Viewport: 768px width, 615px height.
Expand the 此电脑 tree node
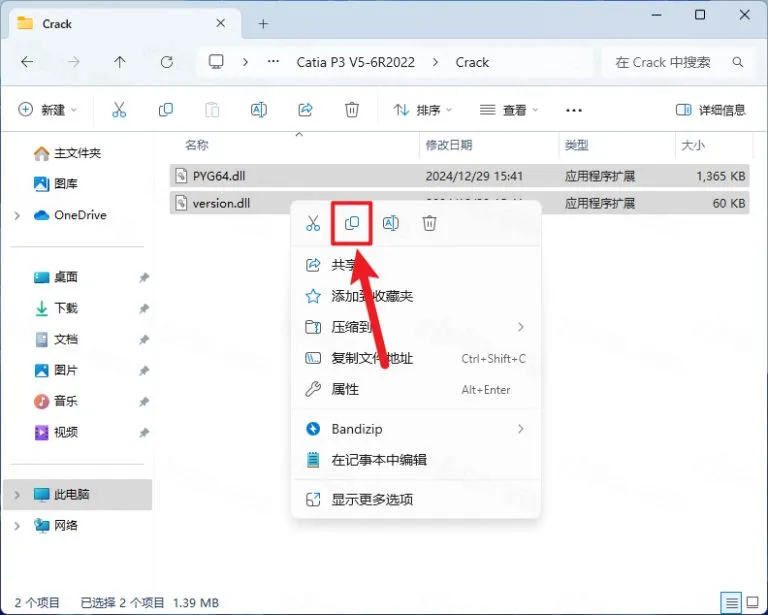tap(17, 495)
